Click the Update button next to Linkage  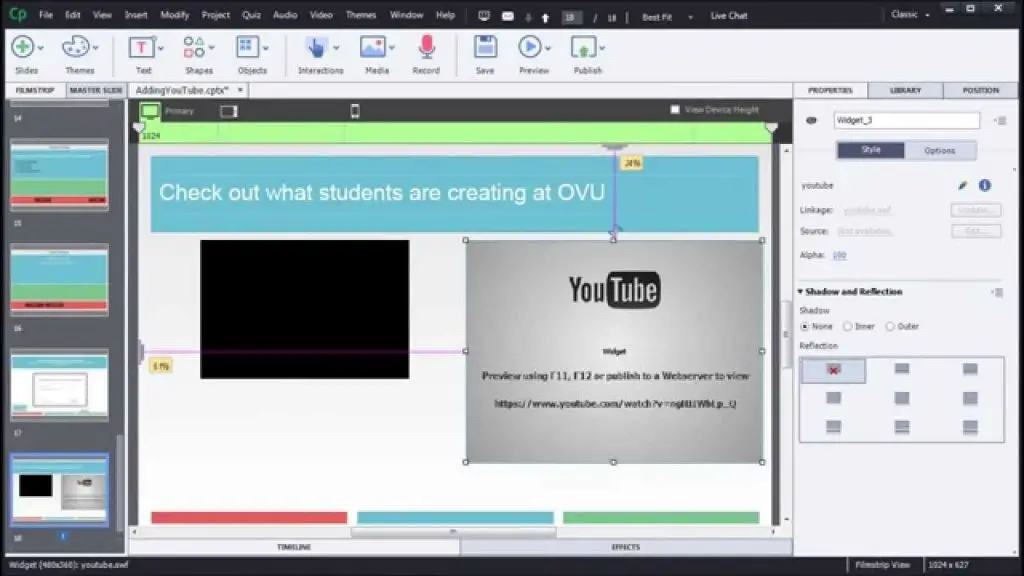pyautogui.click(x=976, y=210)
